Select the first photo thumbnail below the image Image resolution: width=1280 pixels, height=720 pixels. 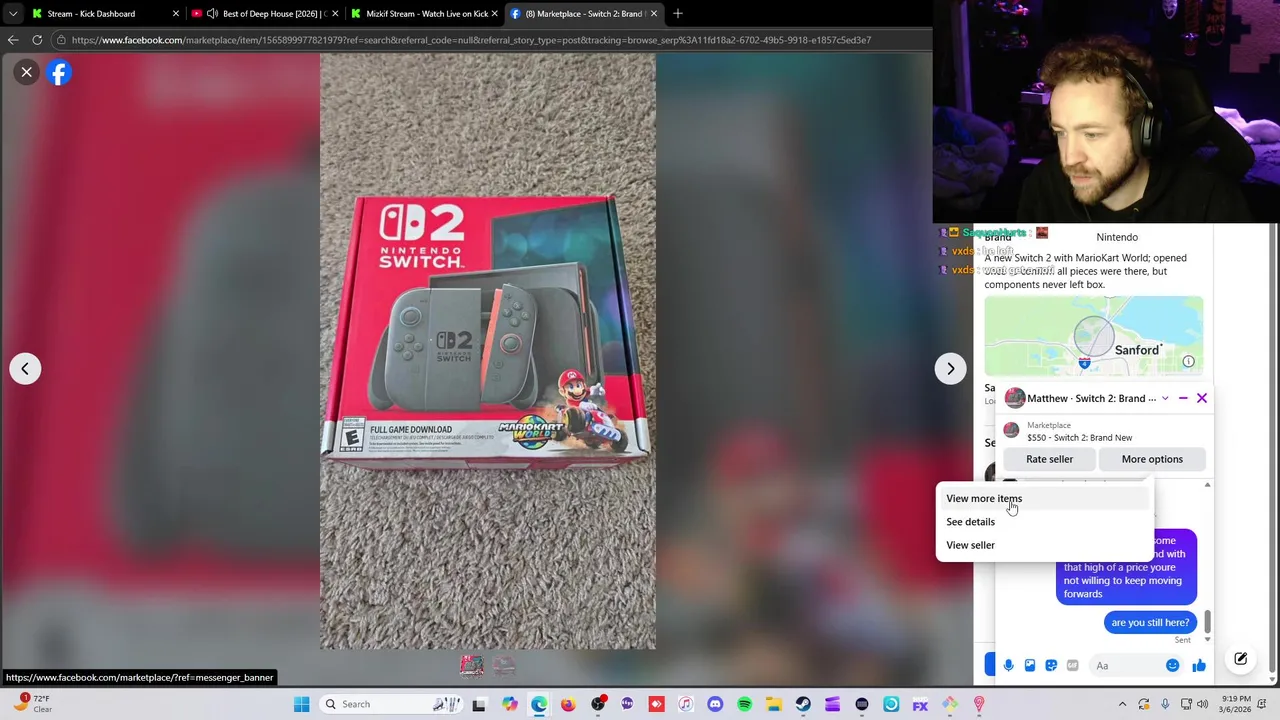coord(472,665)
